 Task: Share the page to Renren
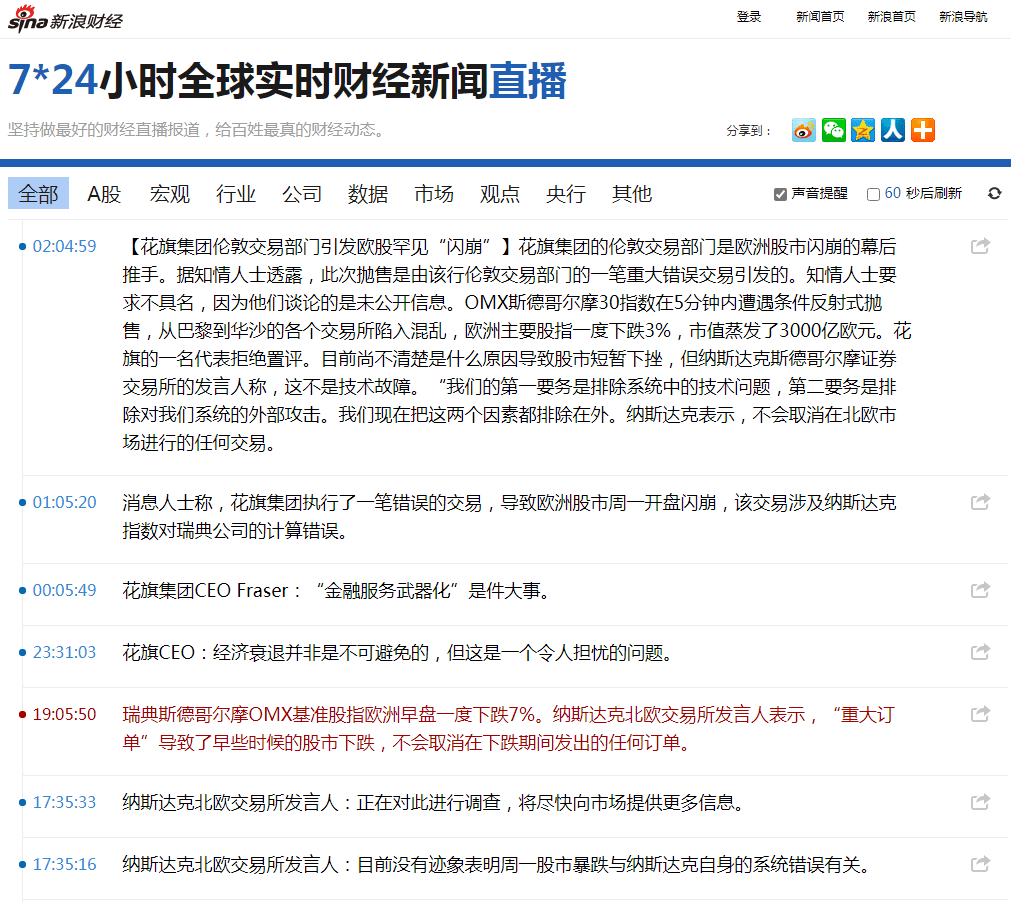(x=893, y=130)
